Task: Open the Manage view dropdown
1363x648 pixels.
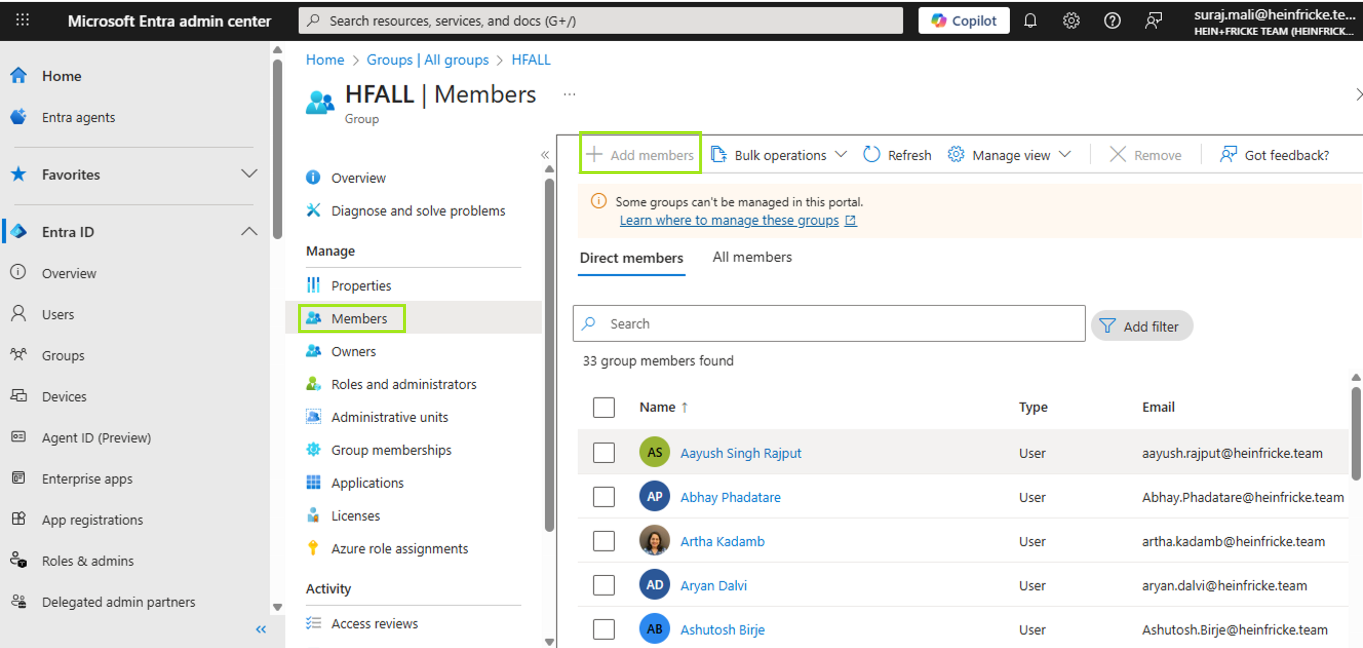Action: coord(1010,155)
